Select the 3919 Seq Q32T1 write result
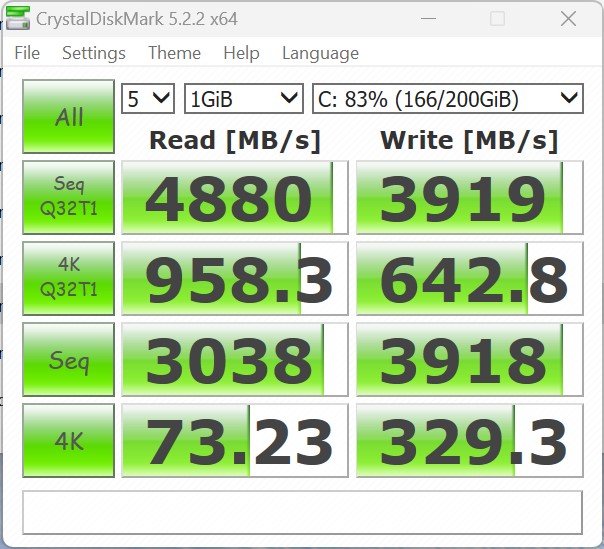Viewport: 604px width, 549px height. click(x=470, y=197)
